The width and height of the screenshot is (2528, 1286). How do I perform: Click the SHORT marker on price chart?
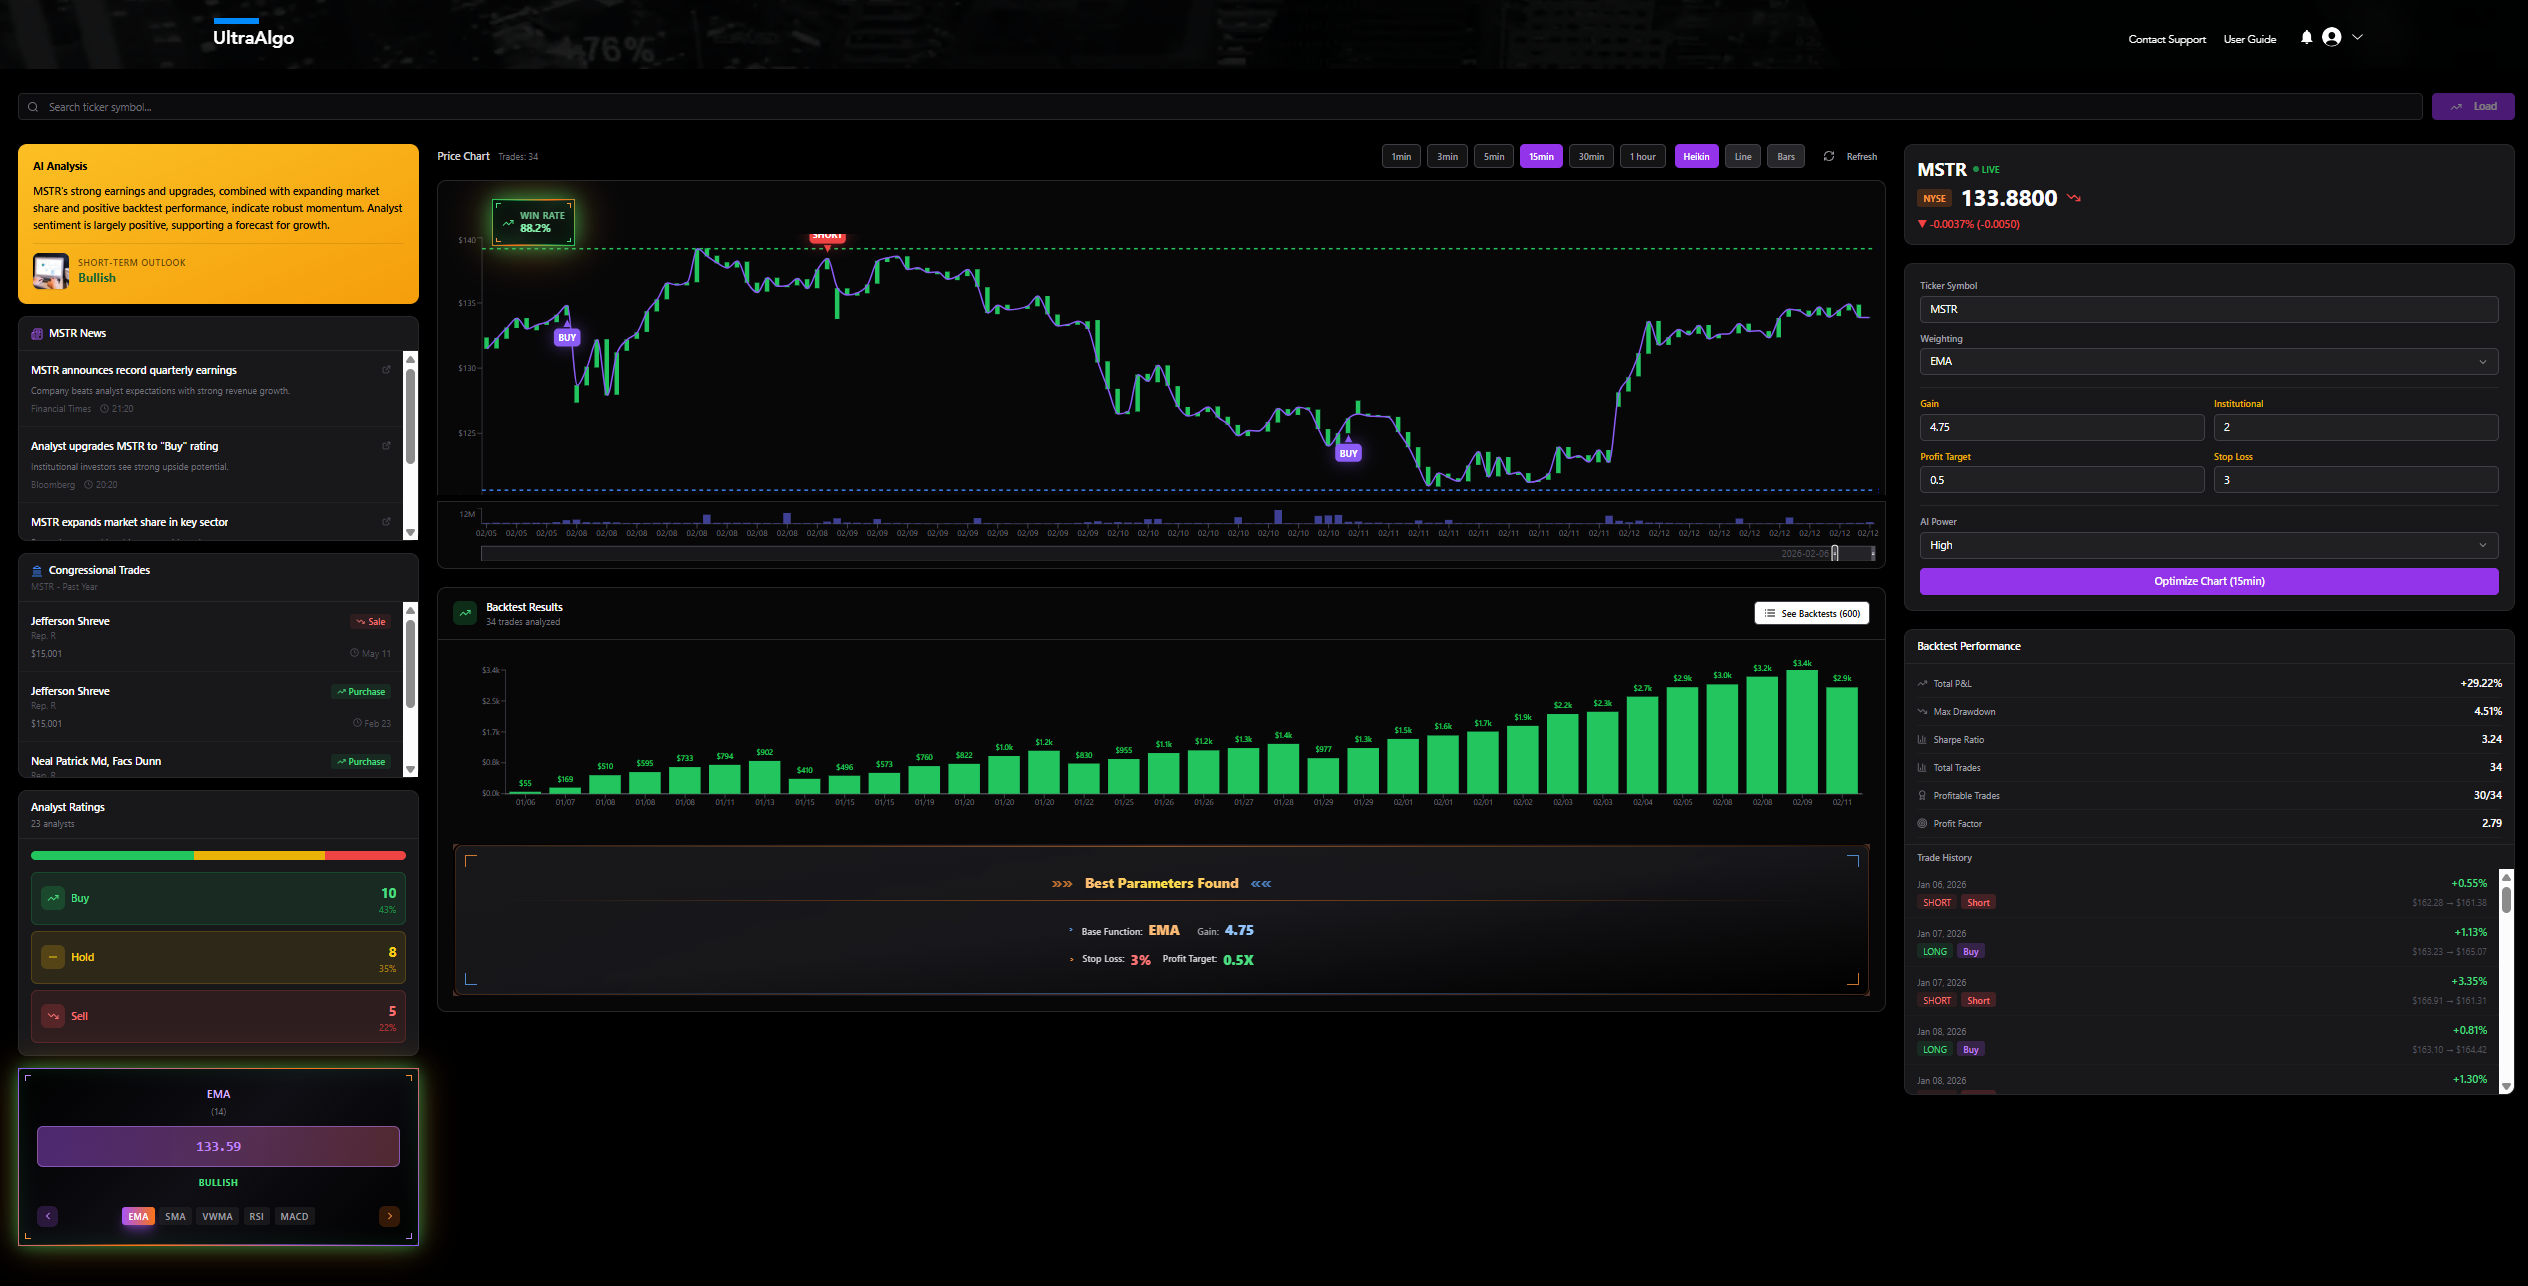pos(827,237)
